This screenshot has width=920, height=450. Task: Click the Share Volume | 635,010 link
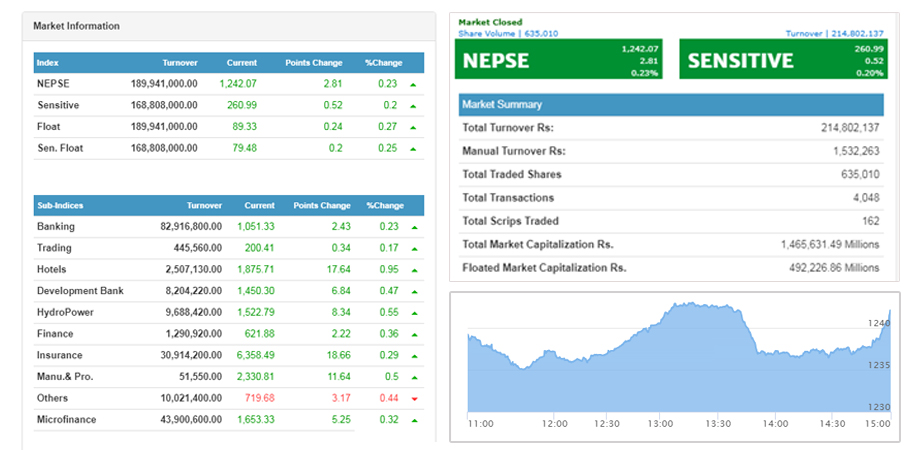[x=508, y=33]
